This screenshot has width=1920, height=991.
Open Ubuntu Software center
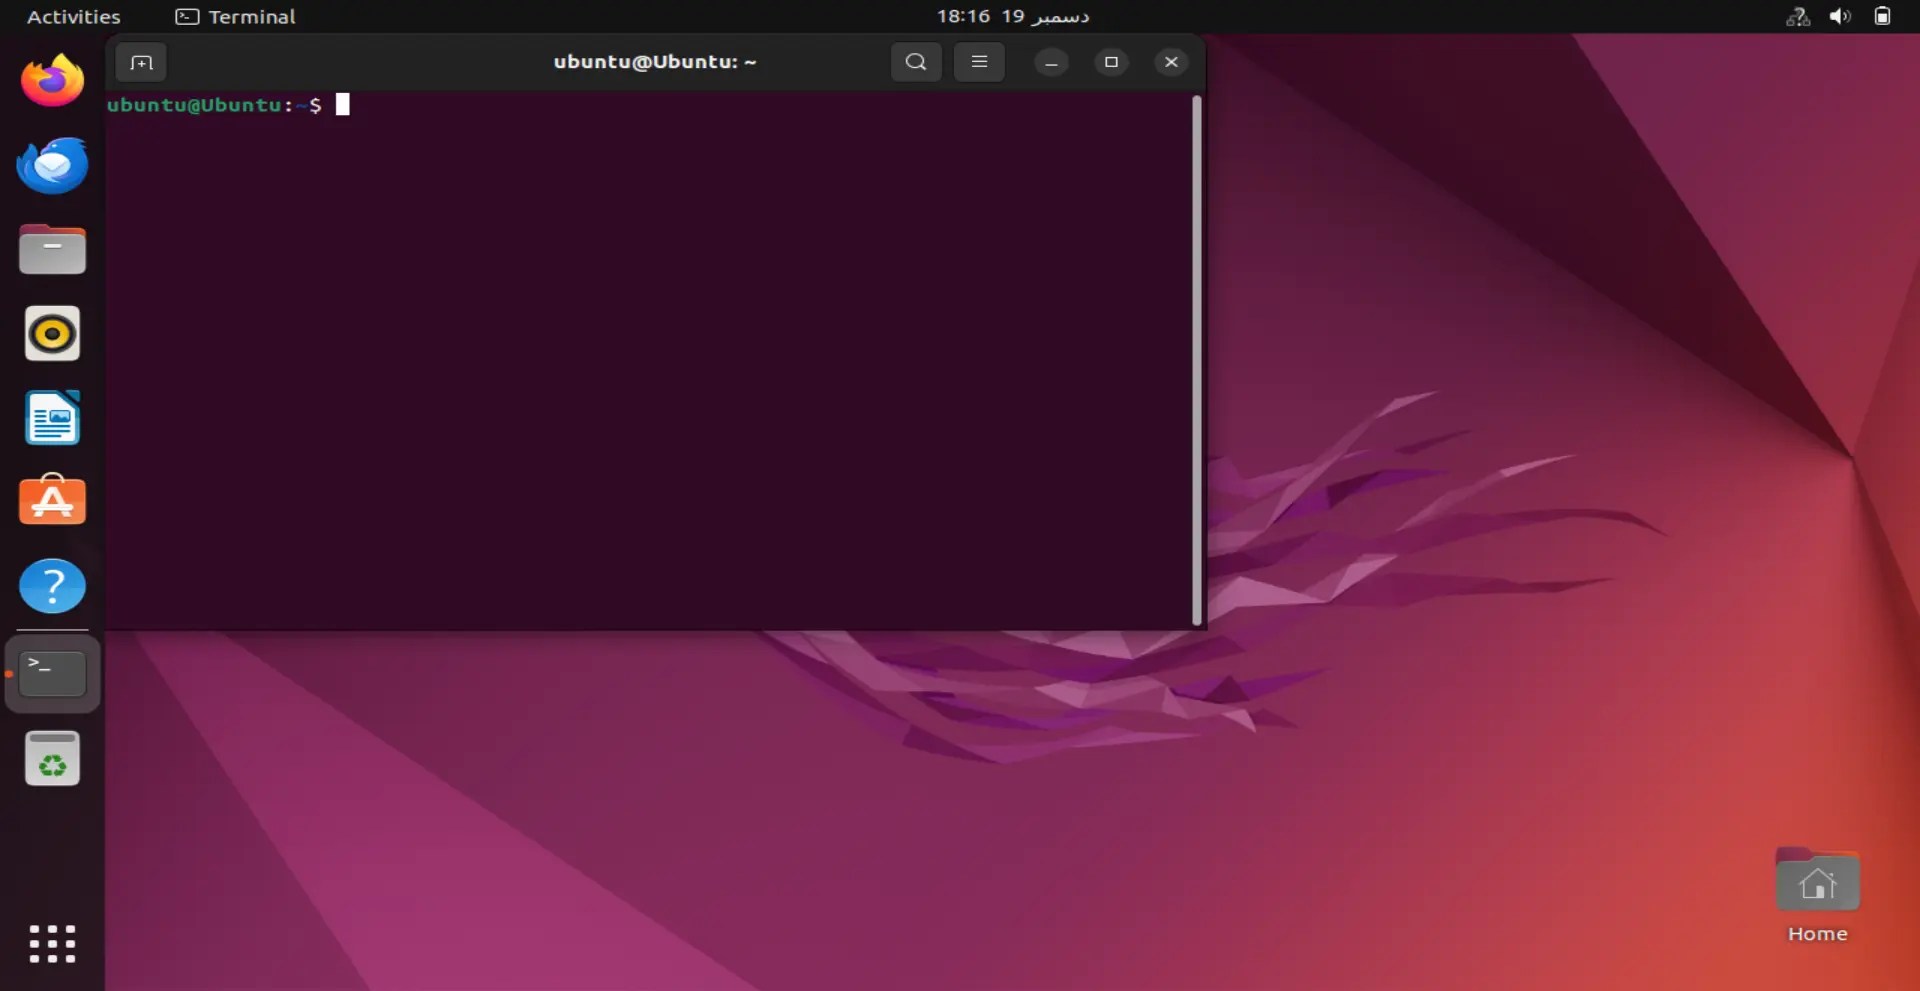(52, 501)
